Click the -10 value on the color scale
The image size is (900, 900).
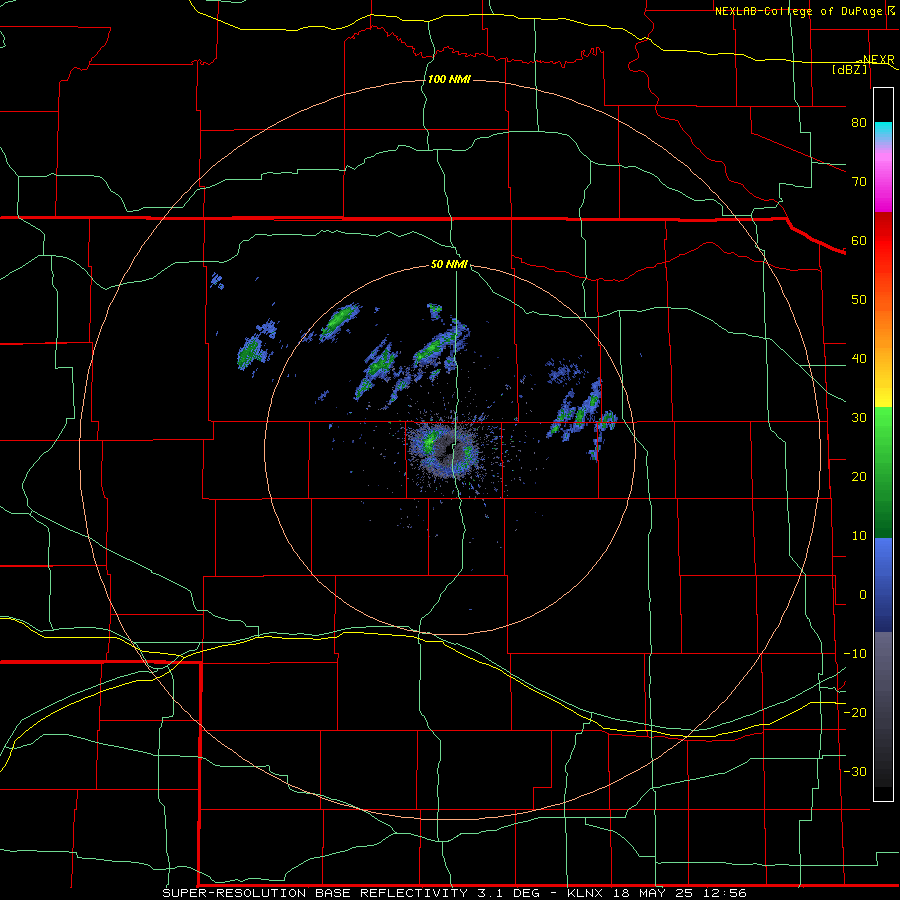(855, 654)
